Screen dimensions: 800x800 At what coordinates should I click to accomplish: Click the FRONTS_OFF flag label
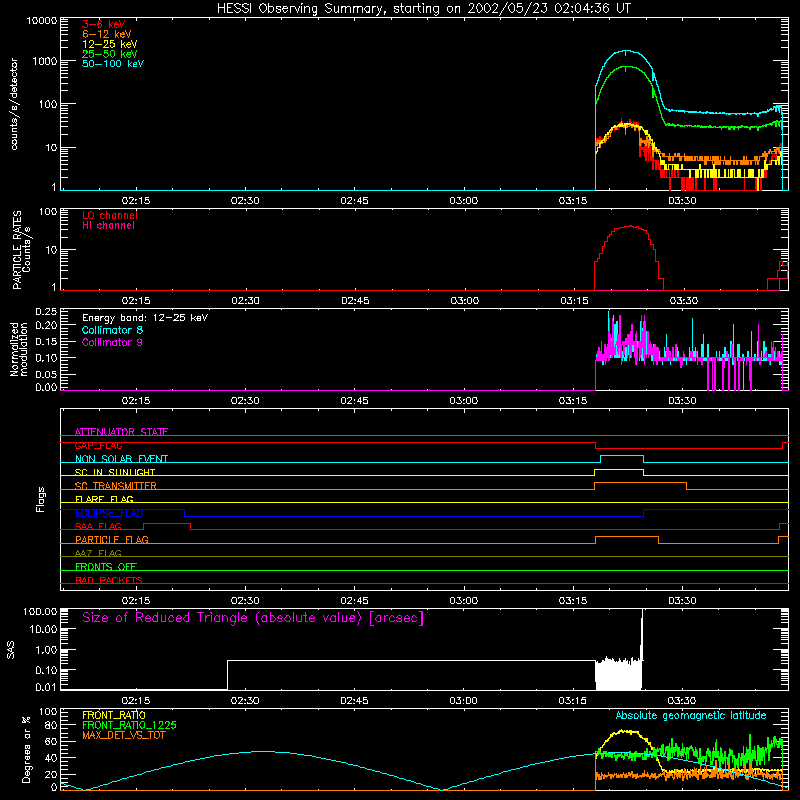[x=106, y=567]
